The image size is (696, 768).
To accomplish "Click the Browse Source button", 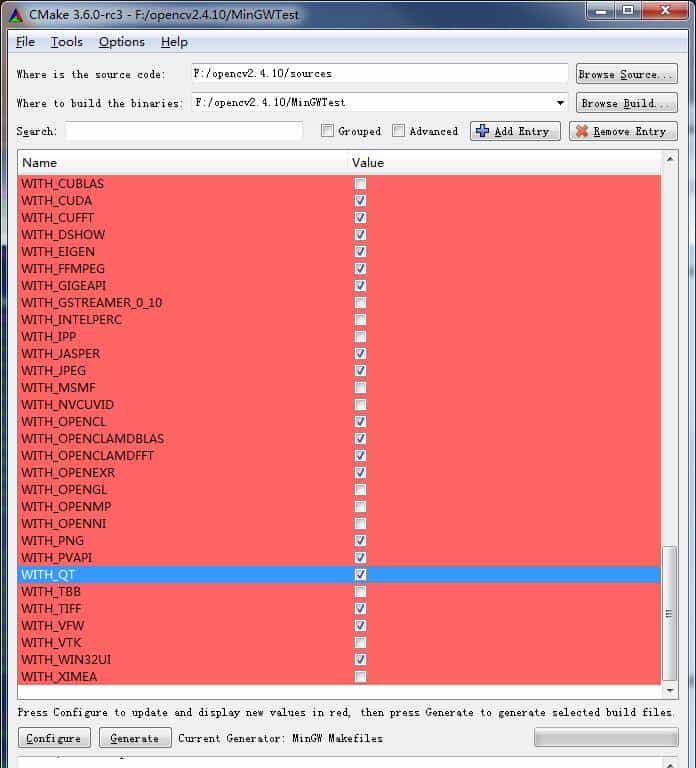I will [626, 74].
